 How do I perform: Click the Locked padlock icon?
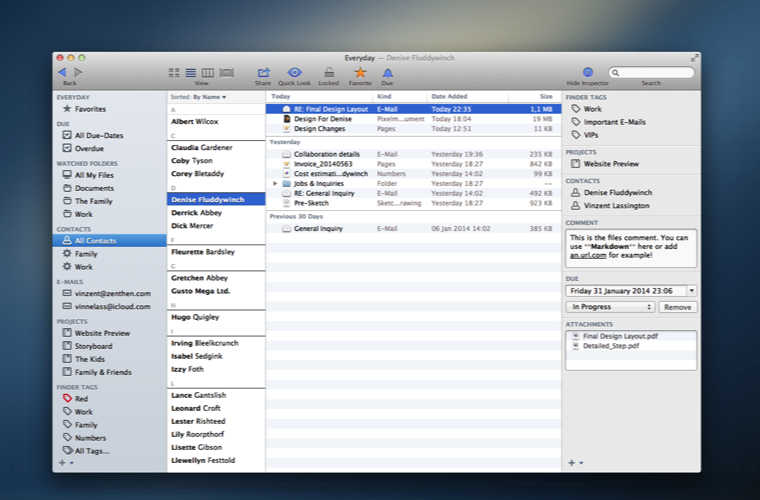coord(328,72)
